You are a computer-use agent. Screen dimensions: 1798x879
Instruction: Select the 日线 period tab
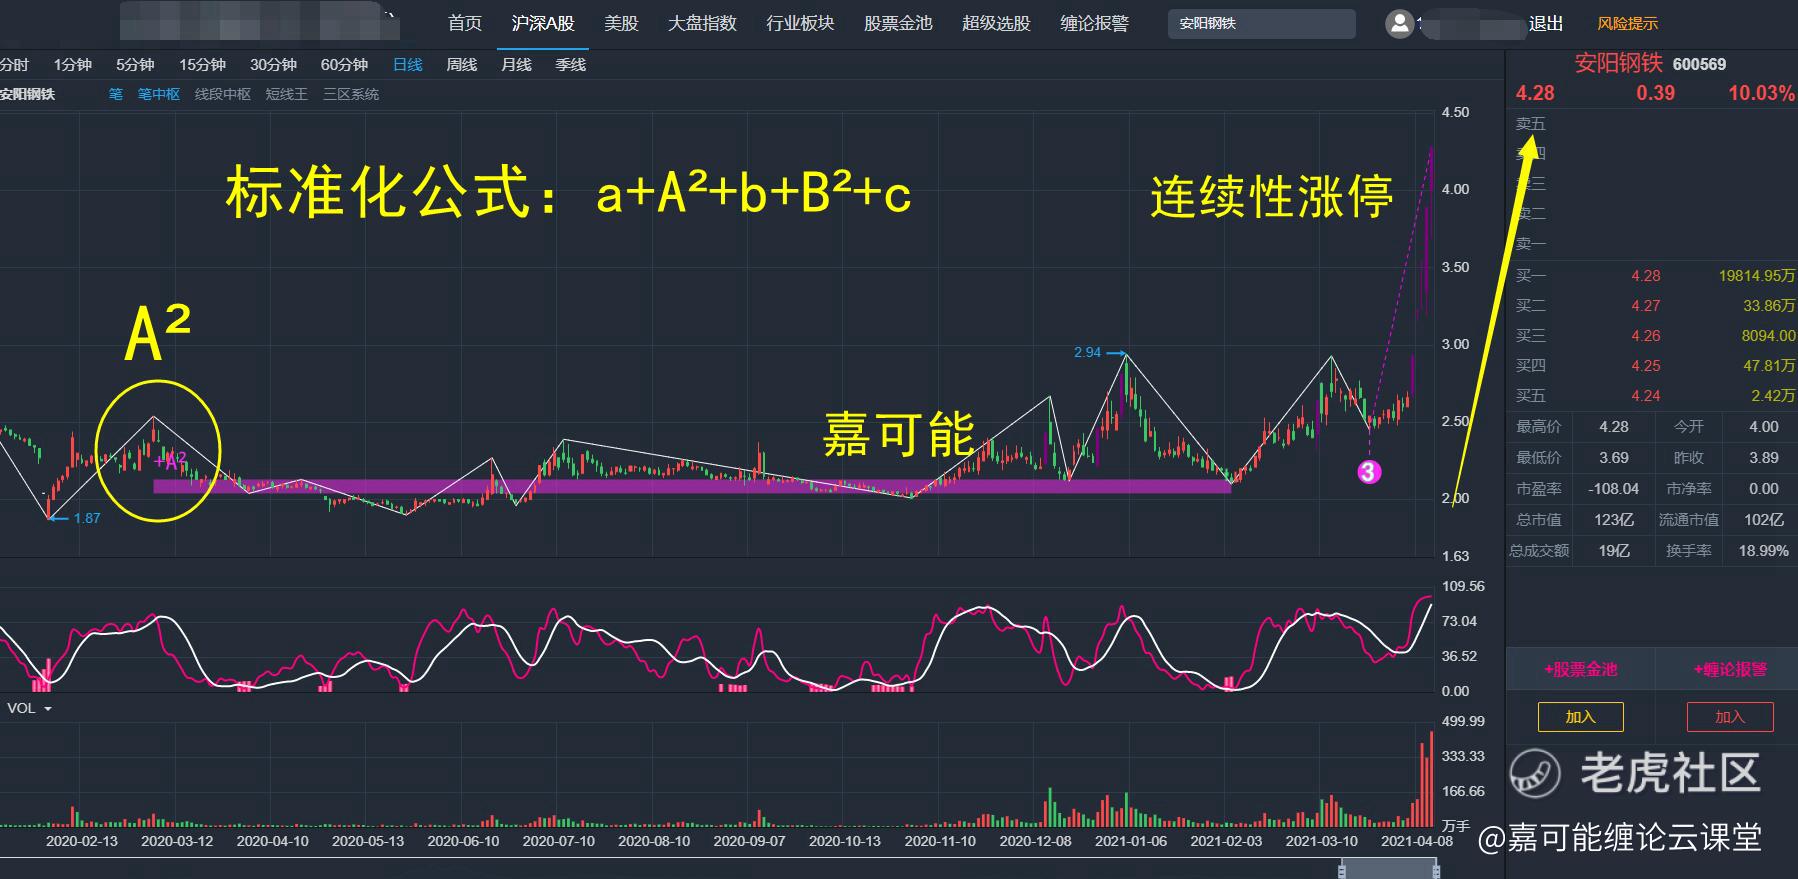408,65
